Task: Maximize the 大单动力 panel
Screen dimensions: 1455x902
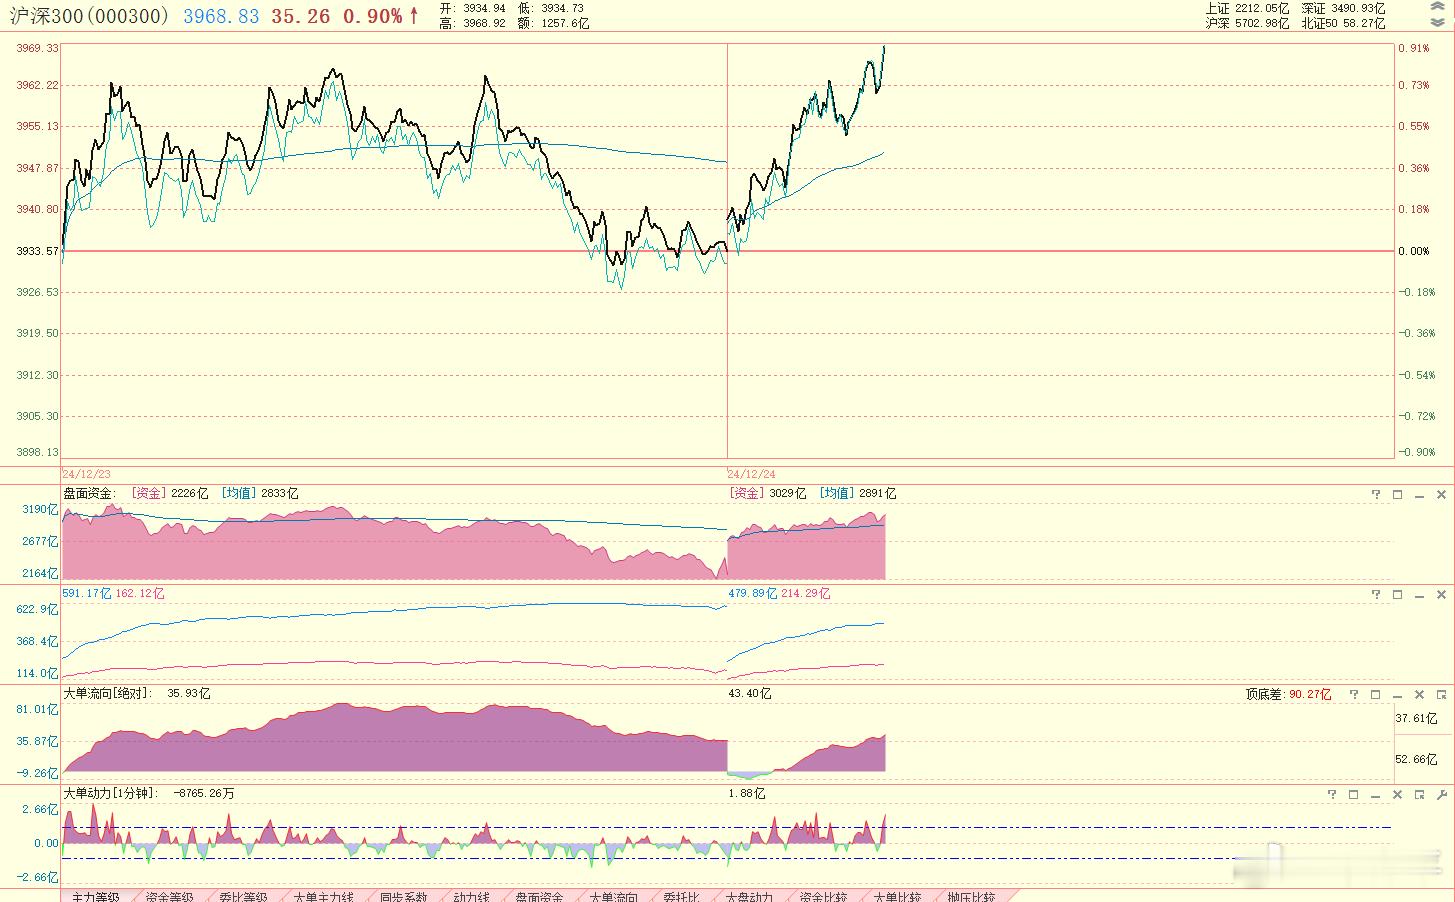Action: pos(1354,794)
